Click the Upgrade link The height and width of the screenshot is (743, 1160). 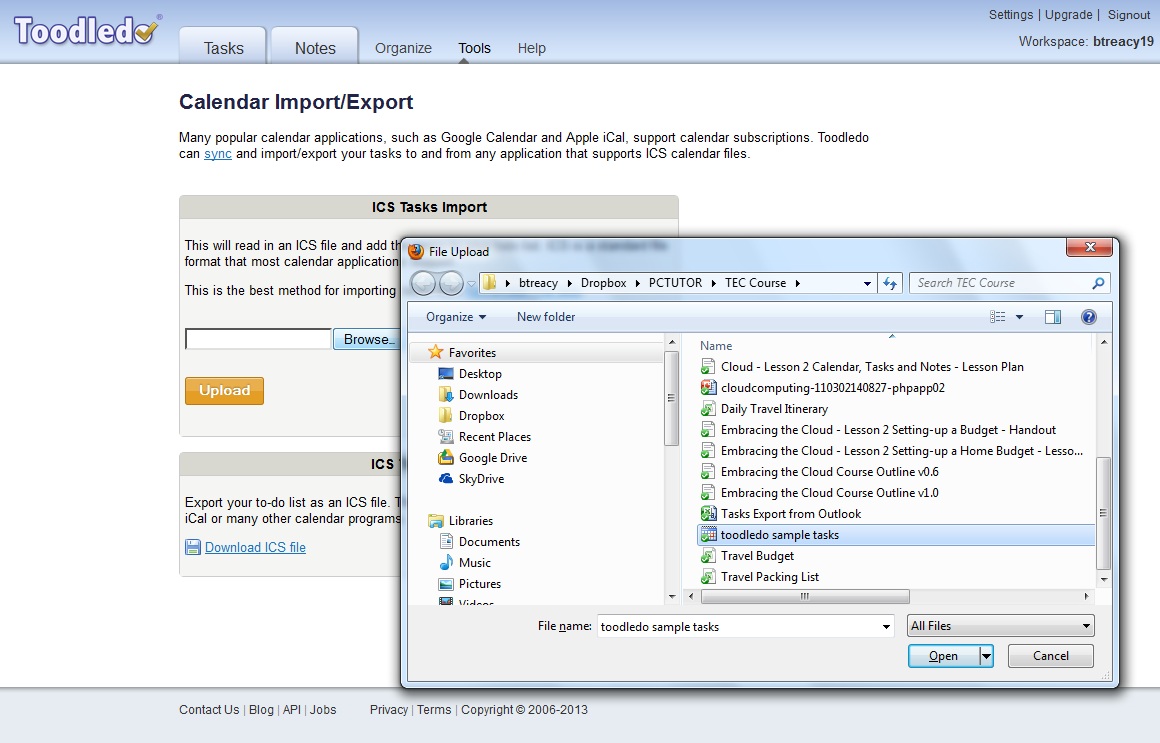tap(1068, 15)
